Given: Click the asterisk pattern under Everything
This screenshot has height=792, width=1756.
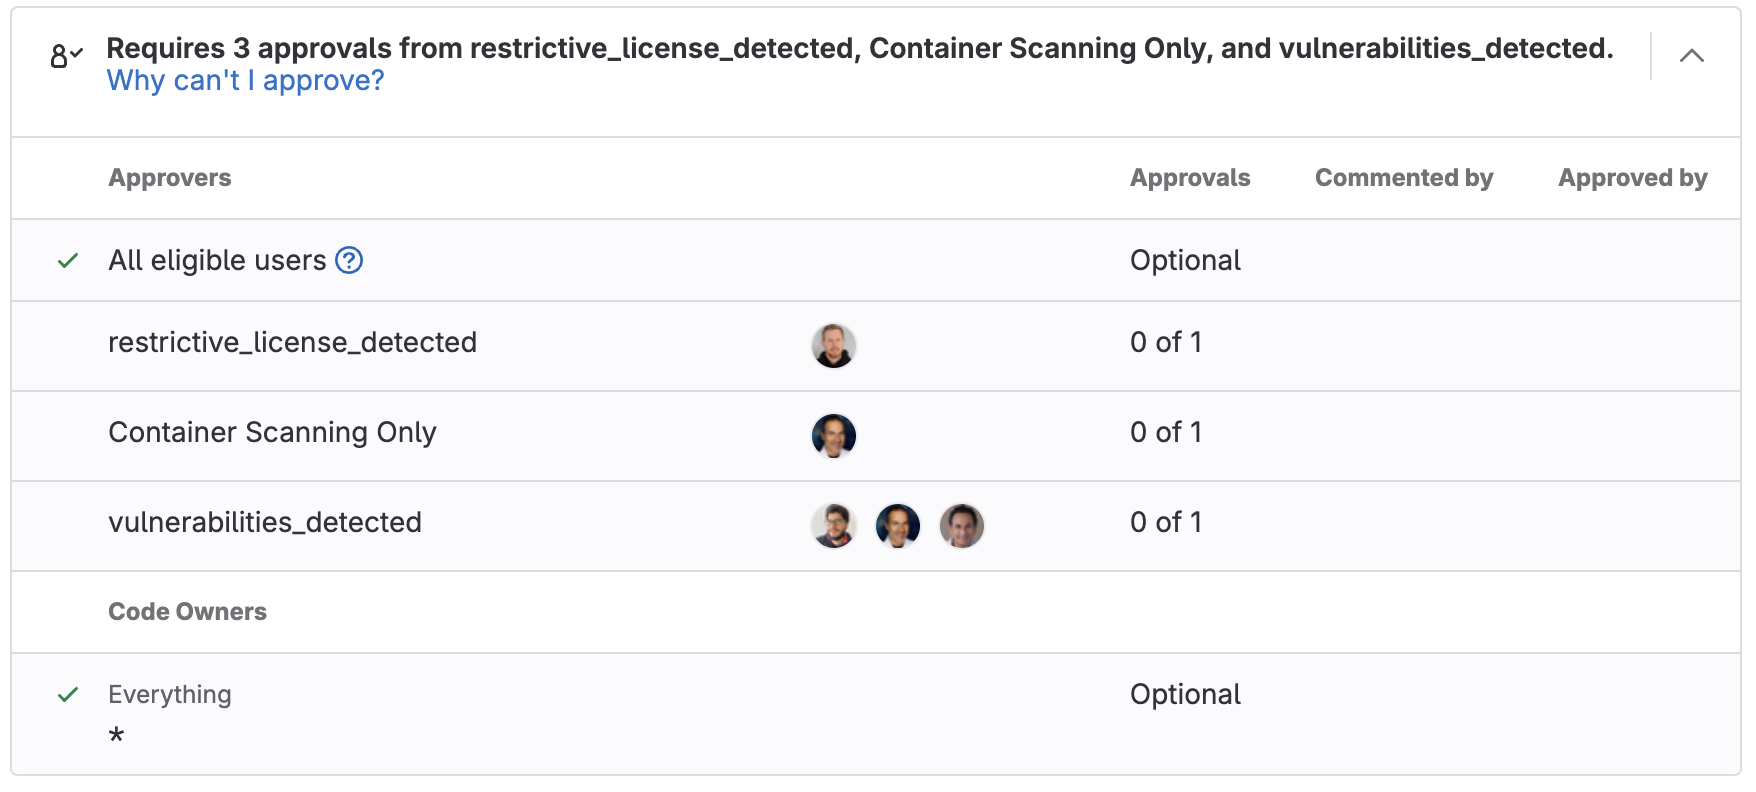Looking at the screenshot, I should coord(117,737).
